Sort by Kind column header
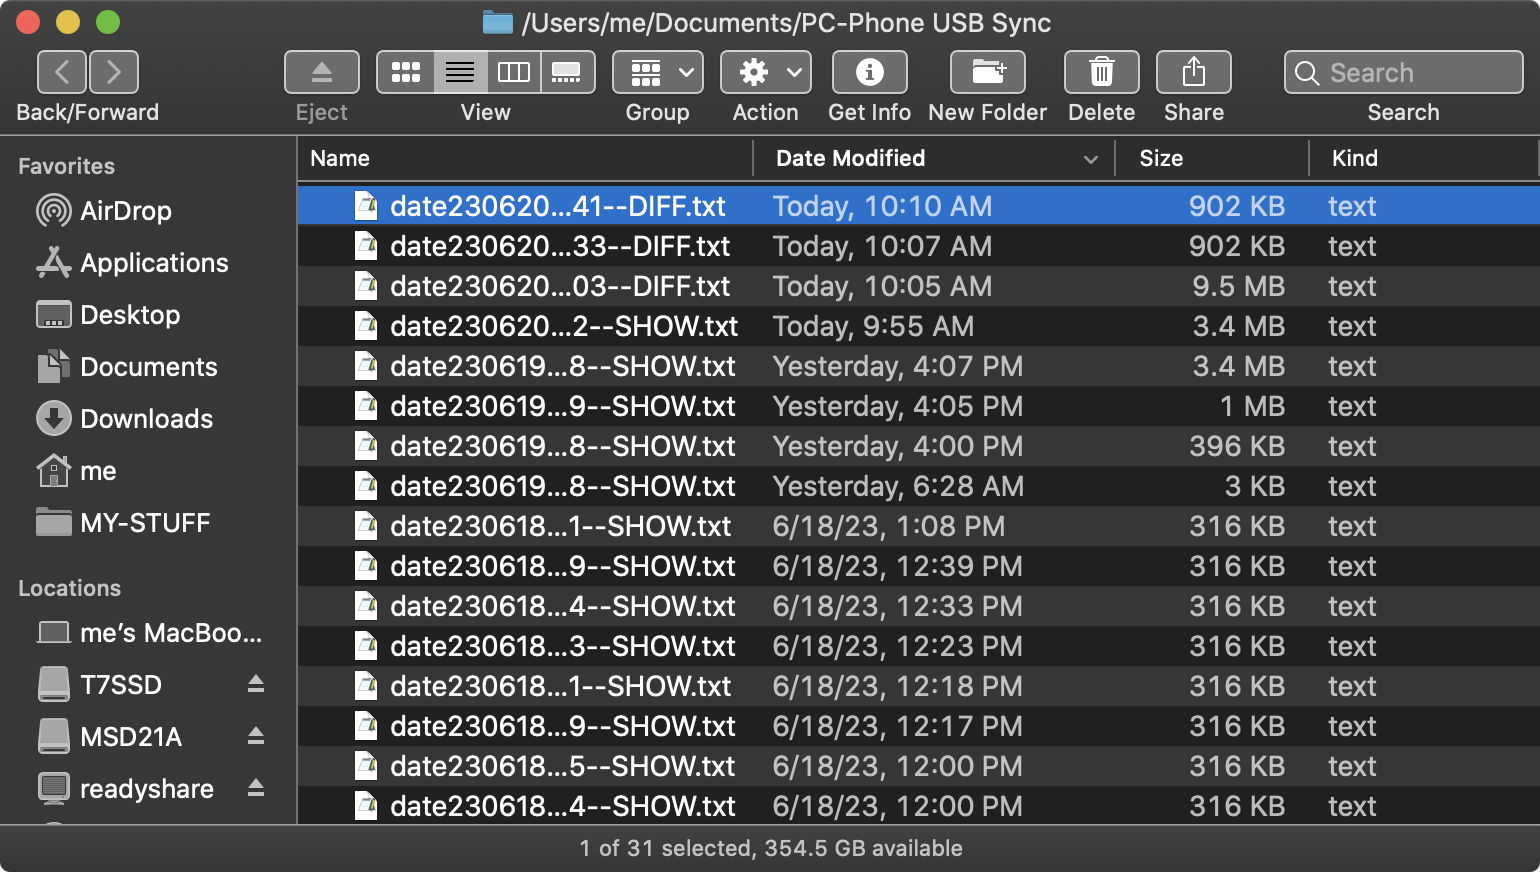This screenshot has height=872, width=1540. click(1423, 158)
